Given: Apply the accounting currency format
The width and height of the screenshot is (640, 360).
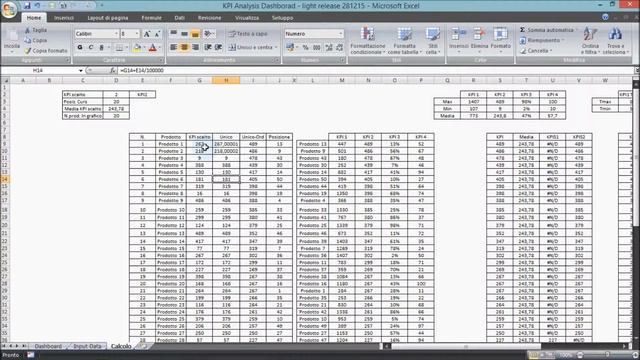Looking at the screenshot, I should (x=290, y=47).
